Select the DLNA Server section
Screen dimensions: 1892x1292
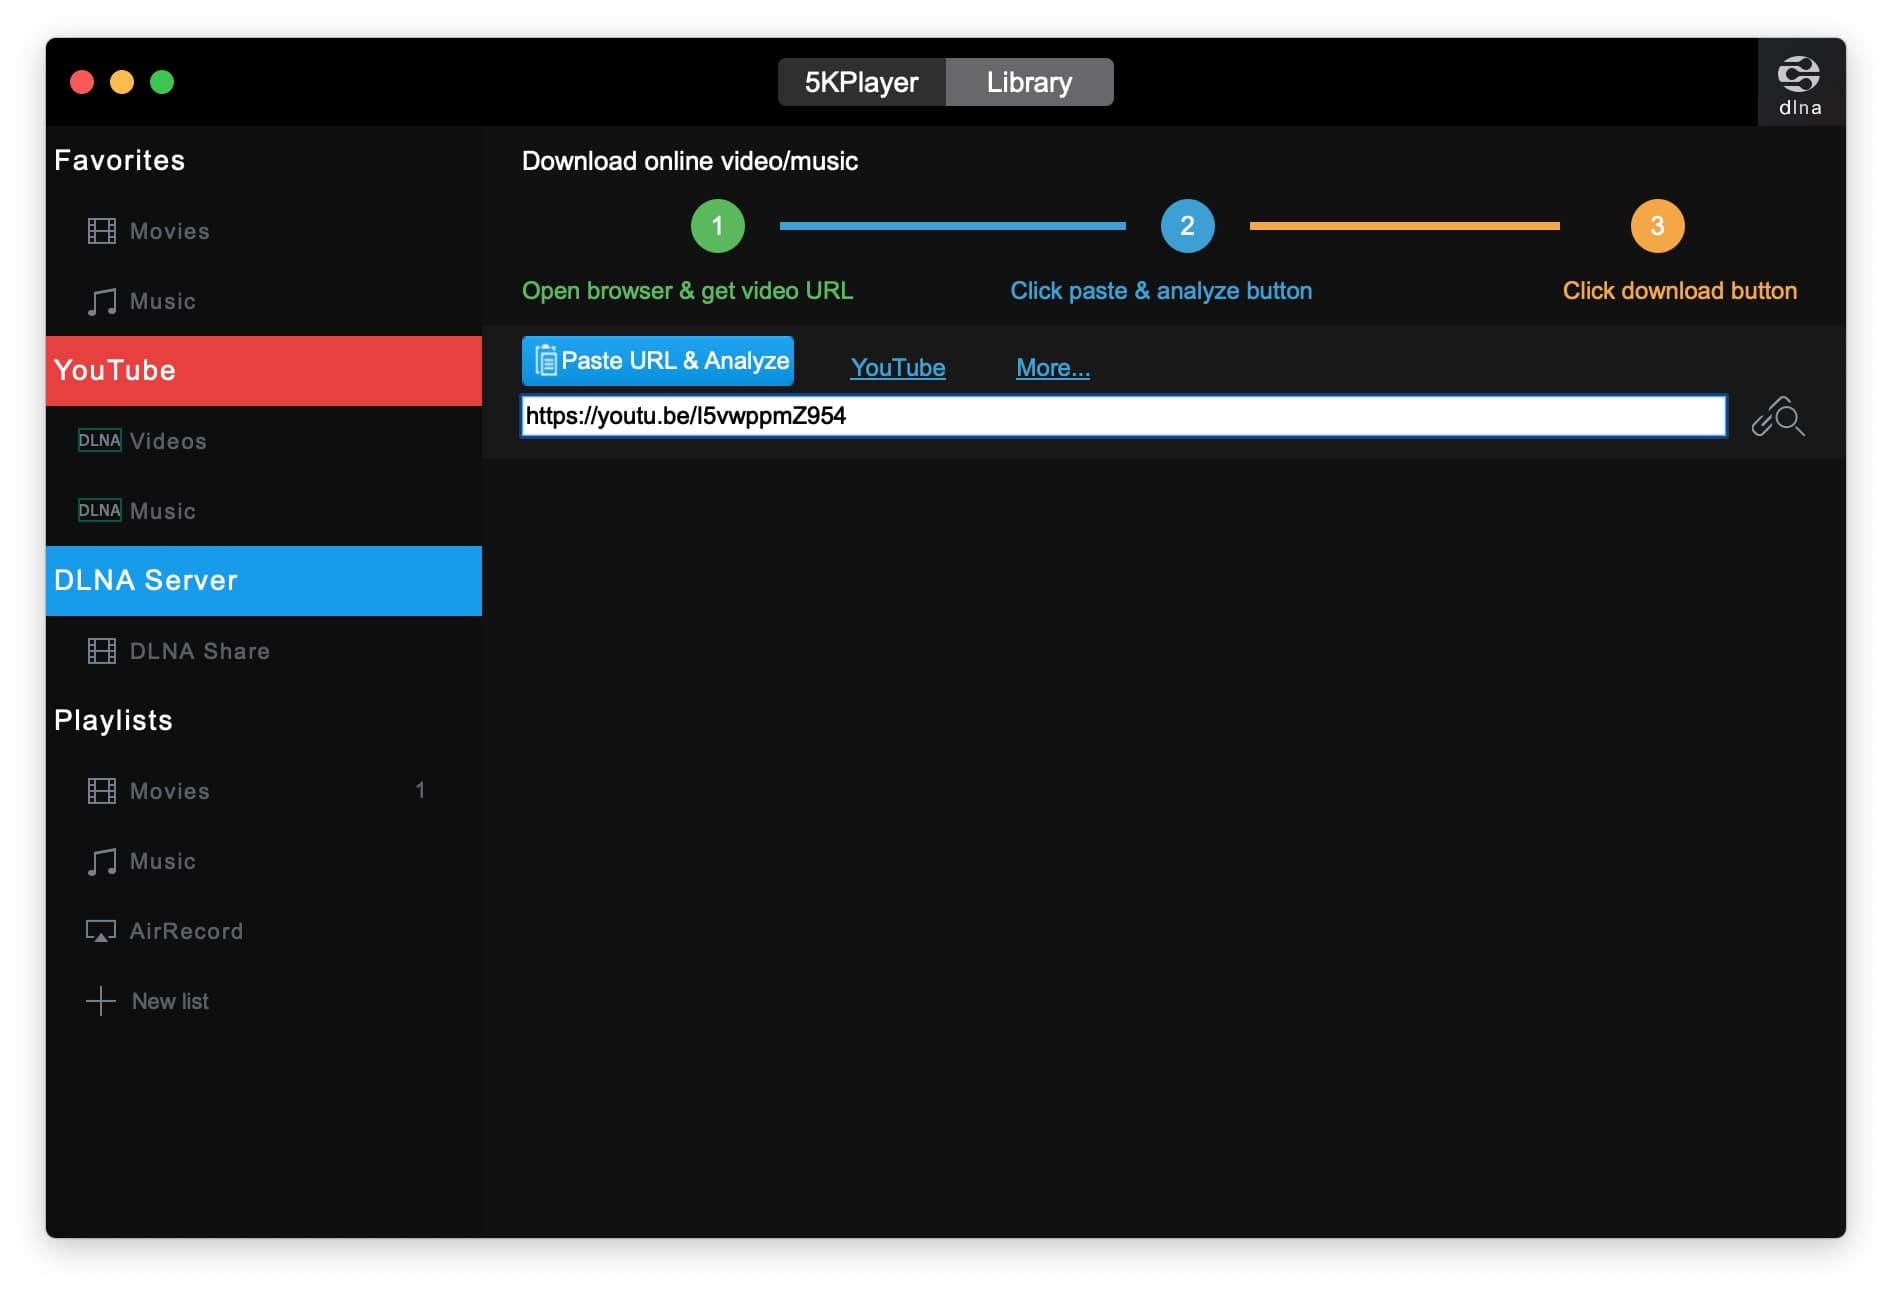(x=264, y=581)
